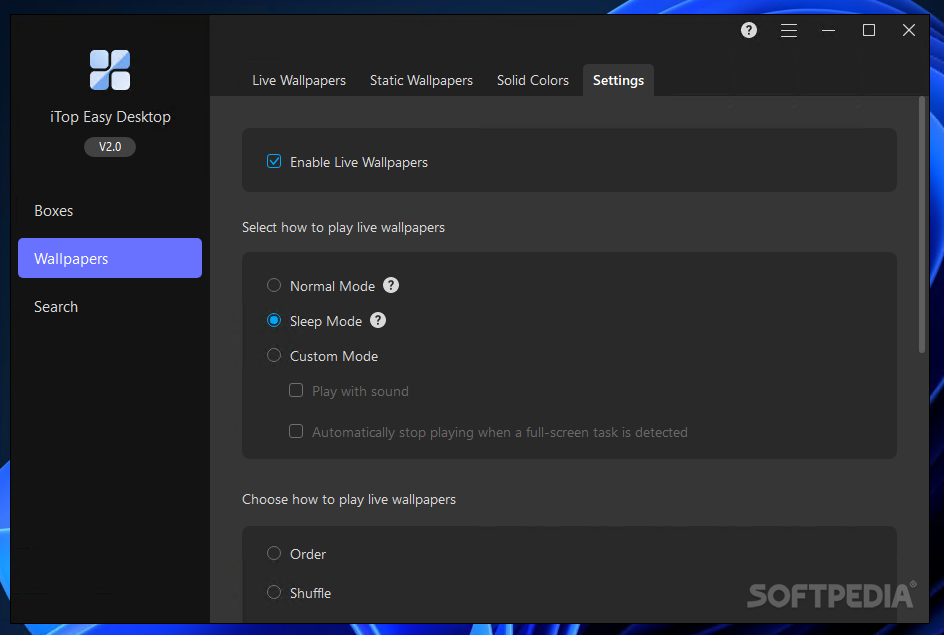This screenshot has height=635, width=944.
Task: Open the Static Wallpapers tab
Action: tap(421, 80)
